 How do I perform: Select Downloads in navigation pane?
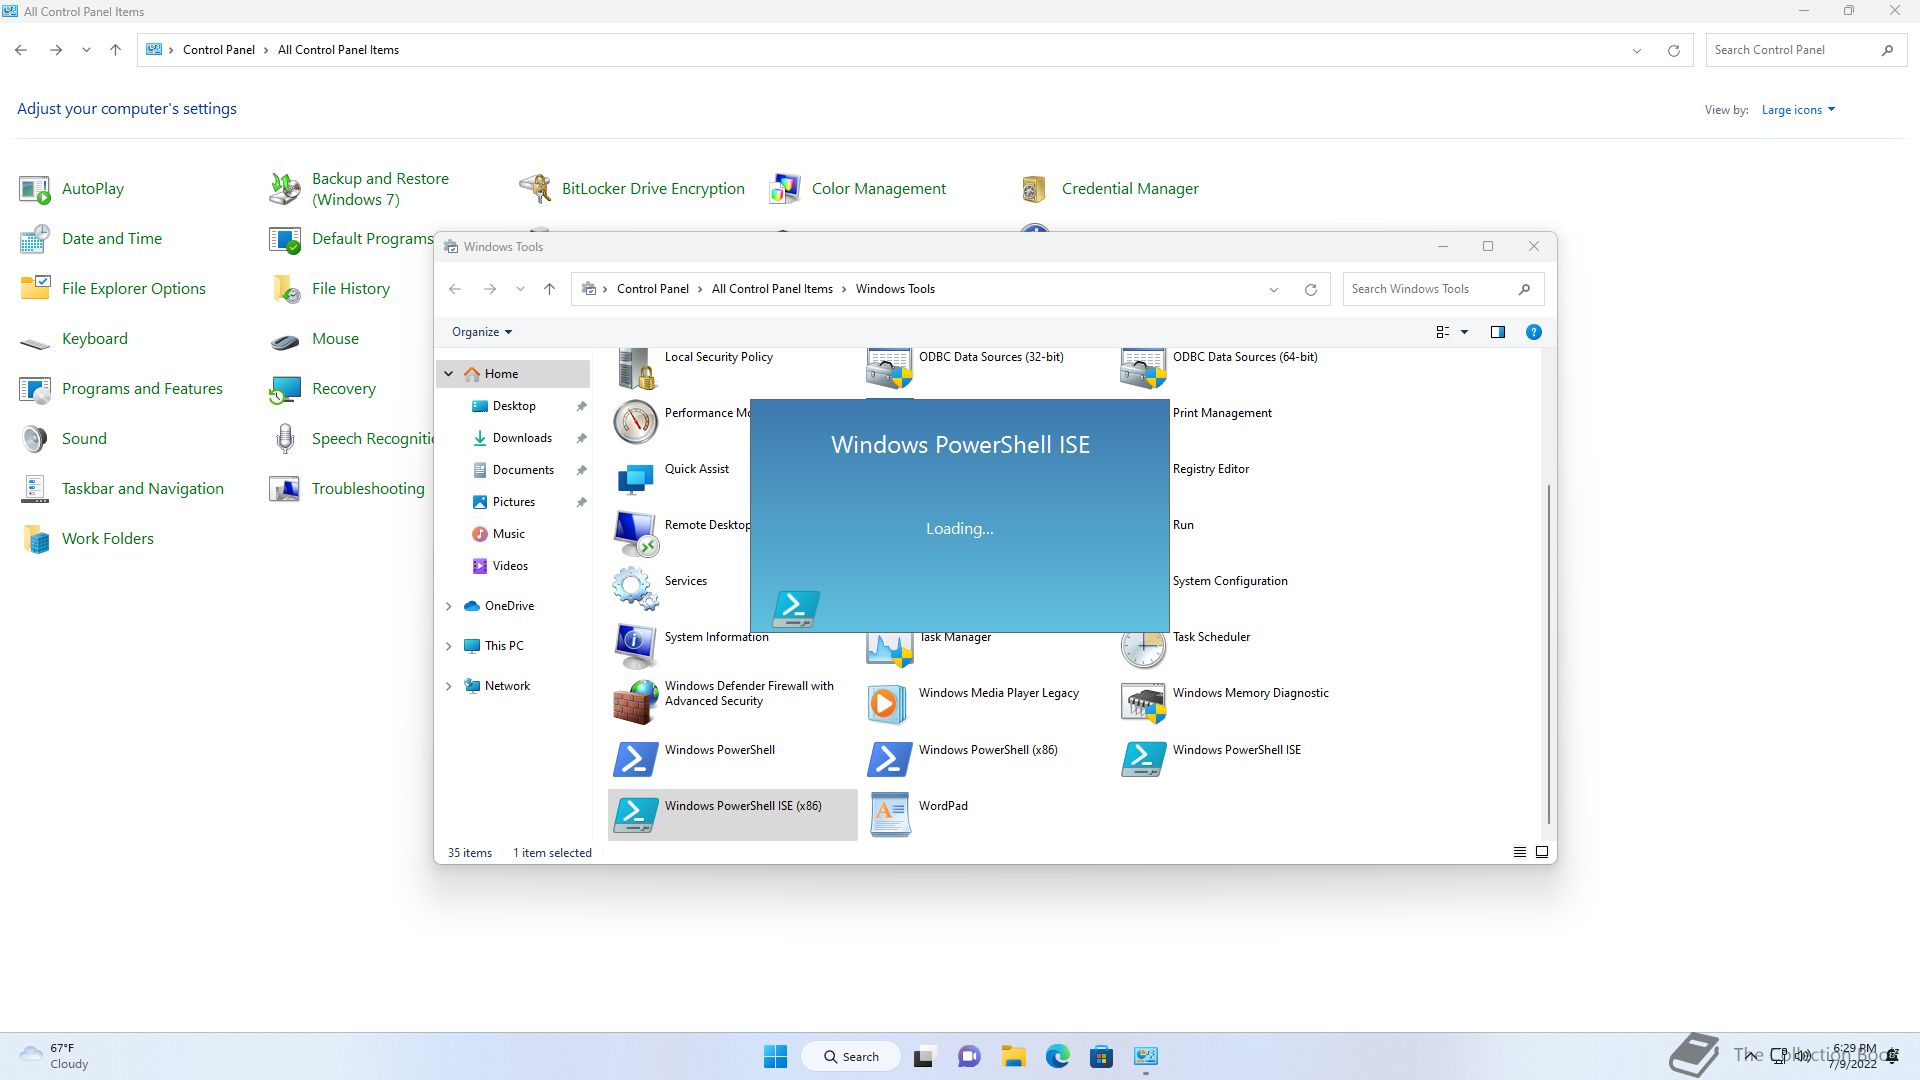pyautogui.click(x=521, y=438)
